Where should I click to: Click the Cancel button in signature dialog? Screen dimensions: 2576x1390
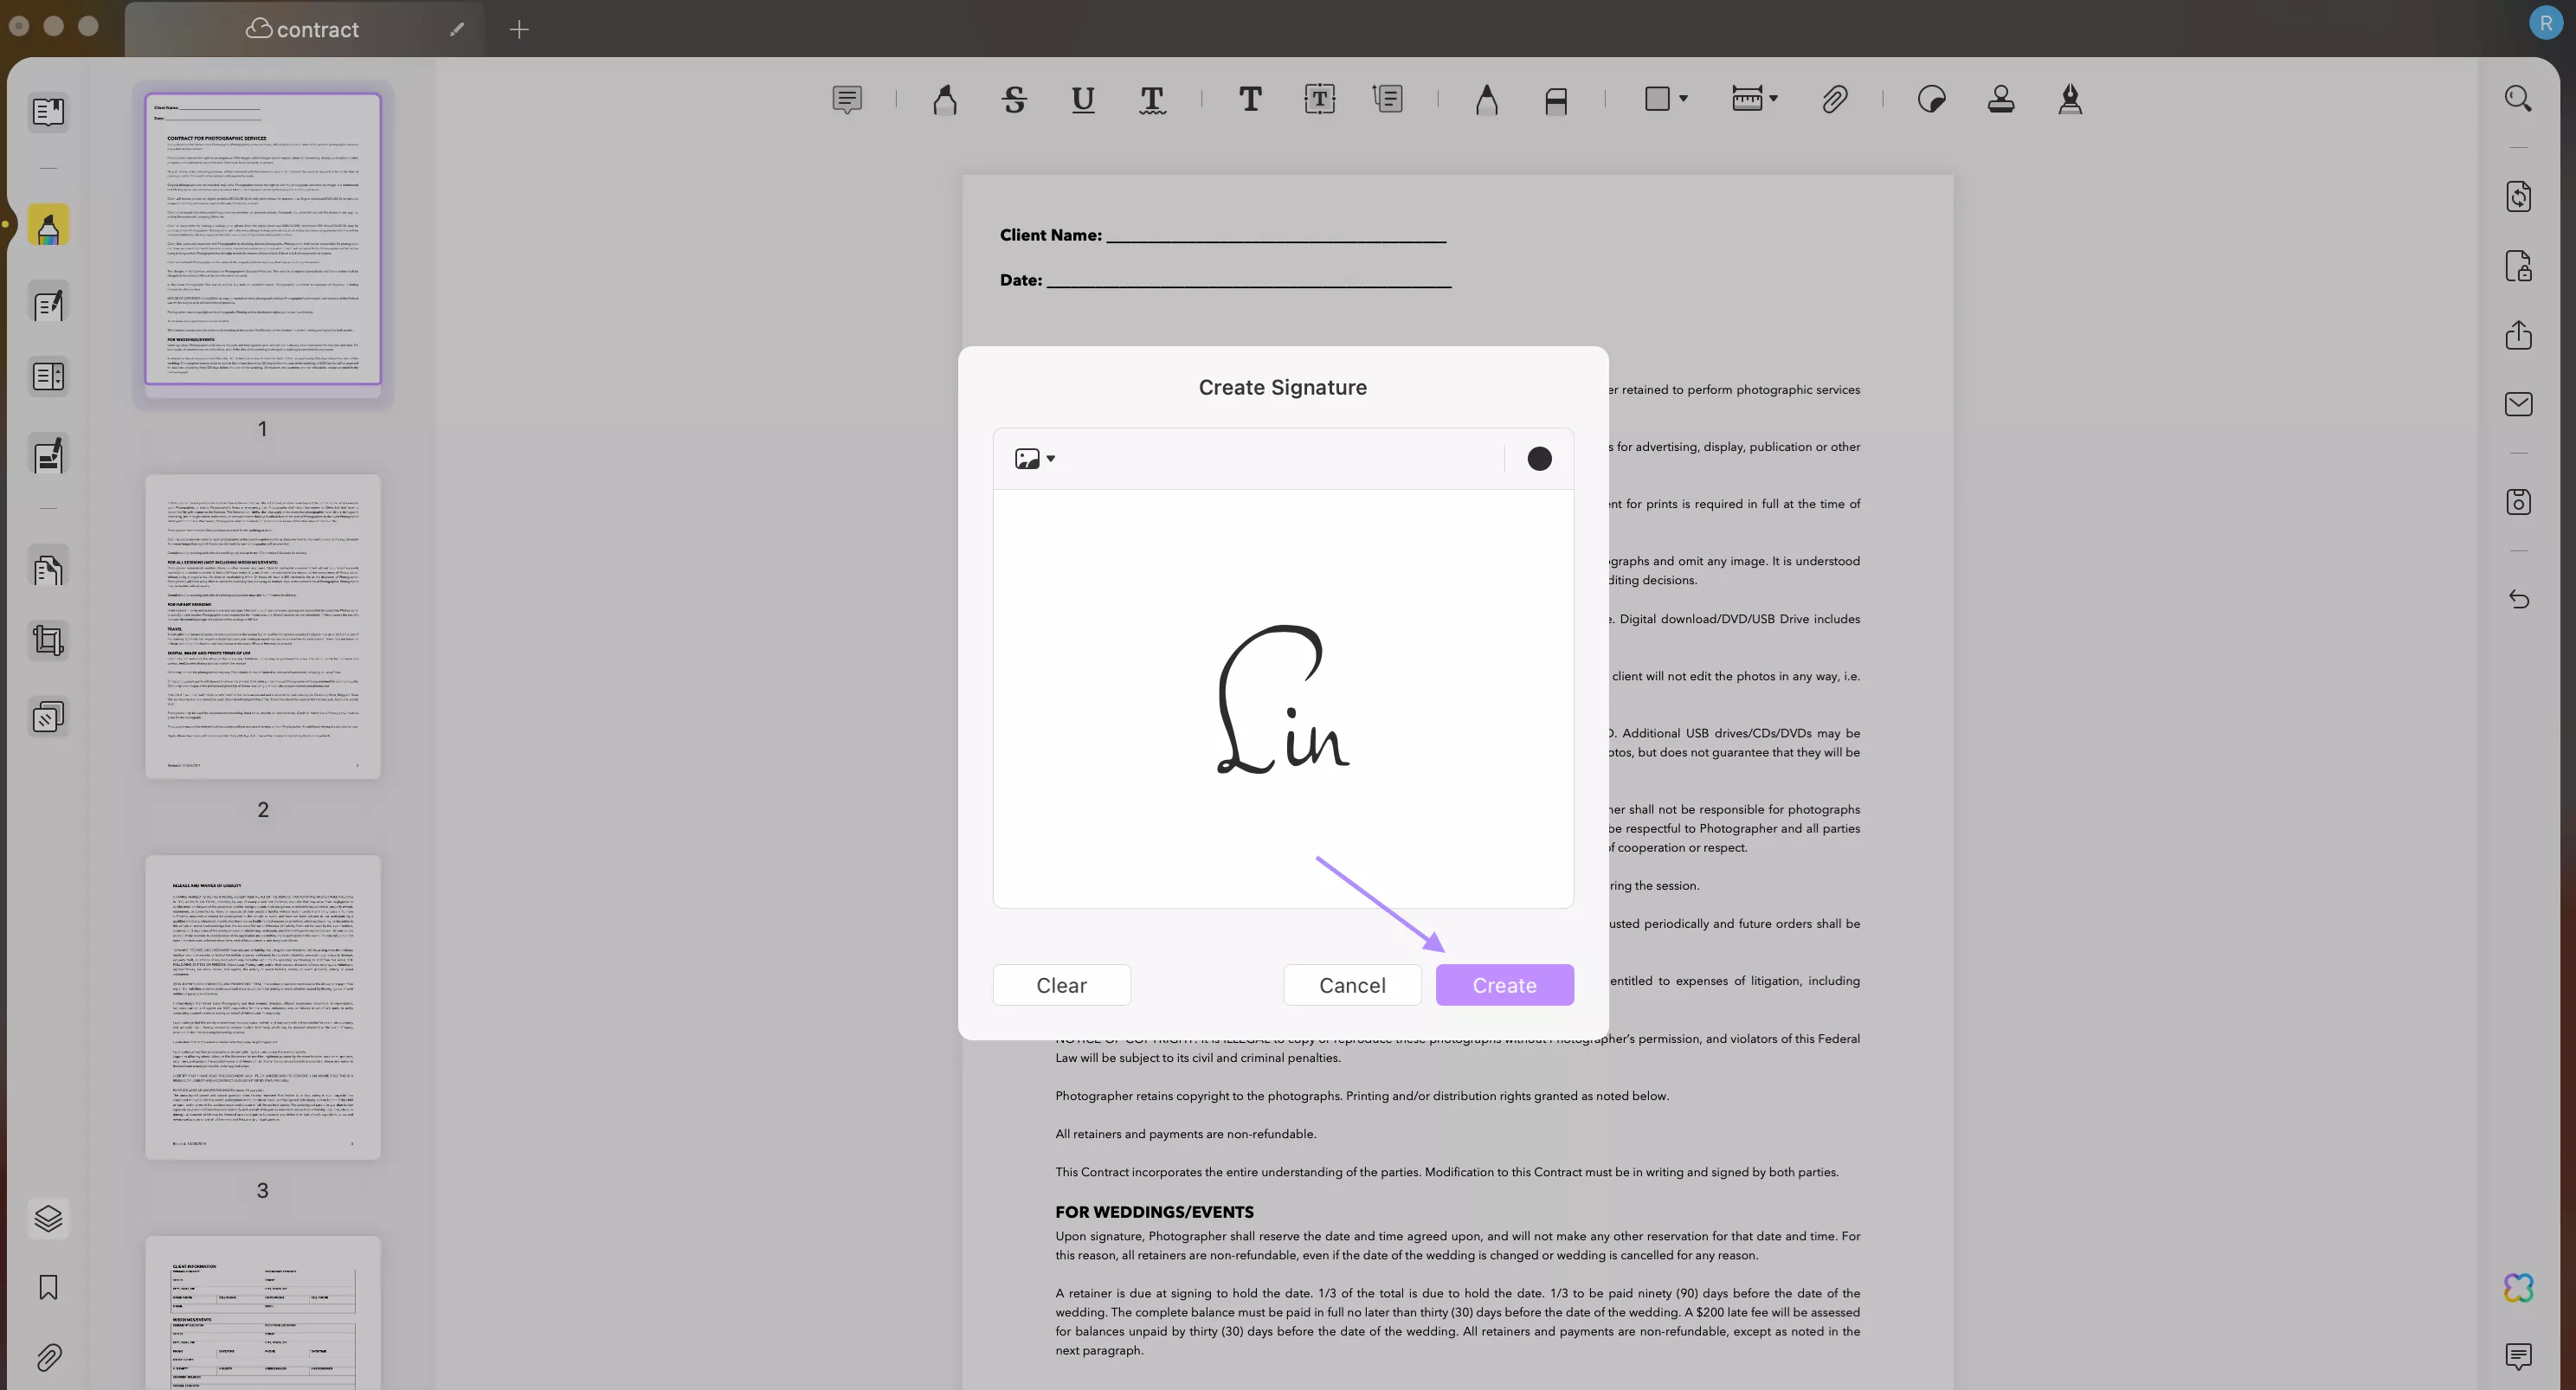tap(1352, 984)
